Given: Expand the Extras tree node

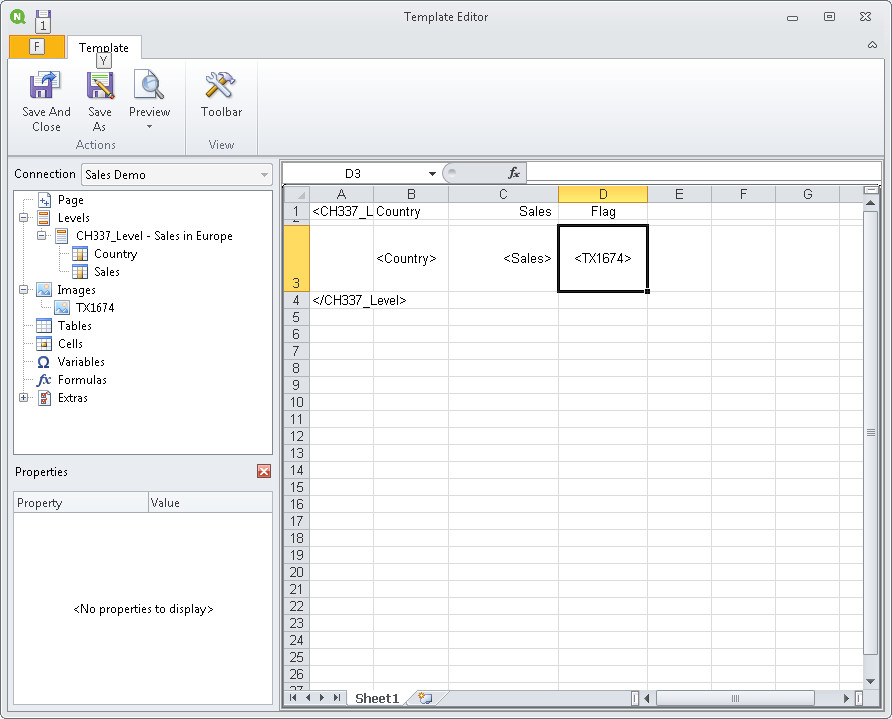Looking at the screenshot, I should [x=22, y=397].
